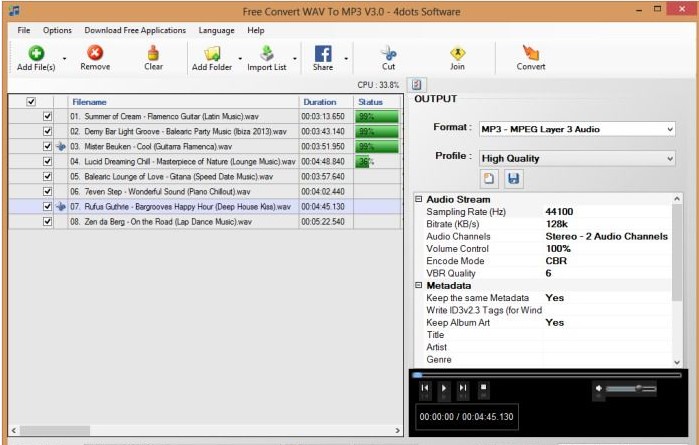Image resolution: width=699 pixels, height=445 pixels.
Task: Collapse the Audio Stream section
Action: pyautogui.click(x=419, y=199)
